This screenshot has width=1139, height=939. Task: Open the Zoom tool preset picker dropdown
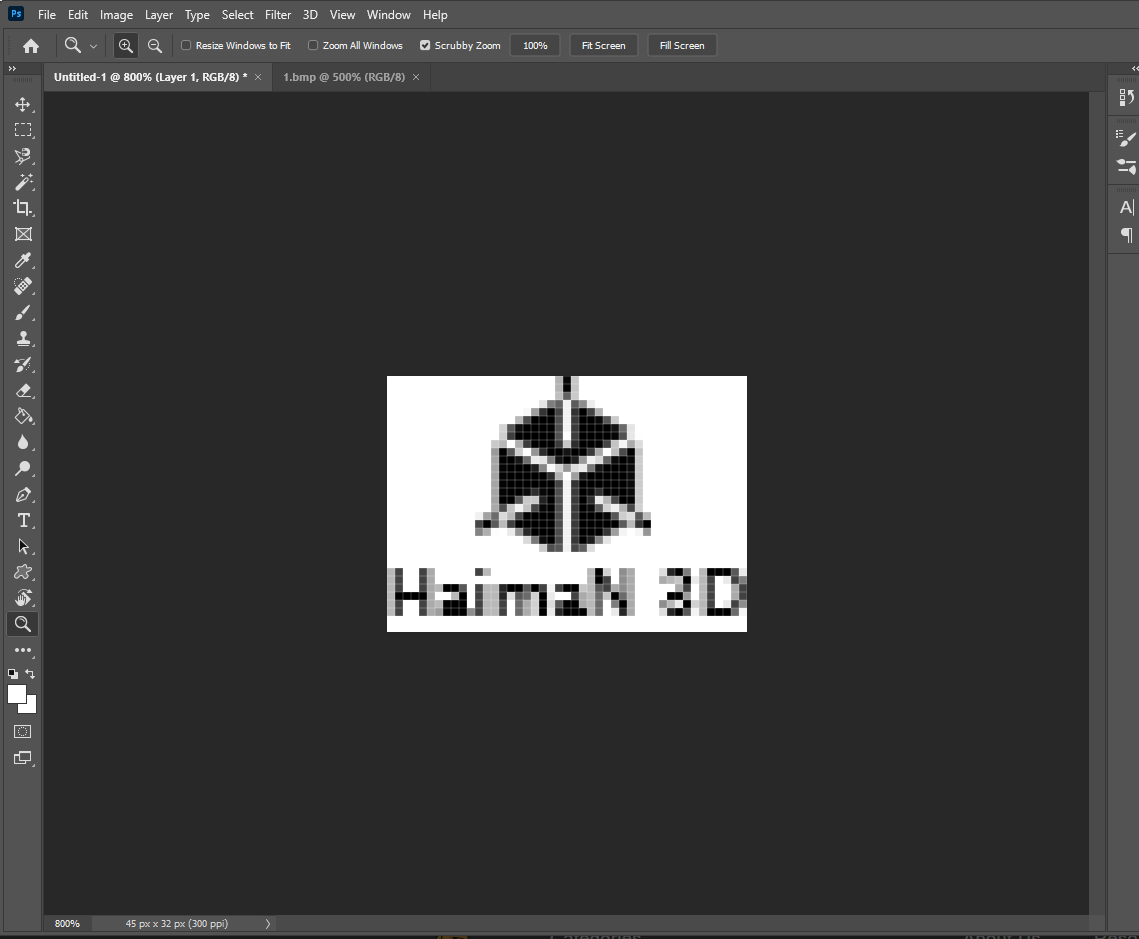coord(93,46)
